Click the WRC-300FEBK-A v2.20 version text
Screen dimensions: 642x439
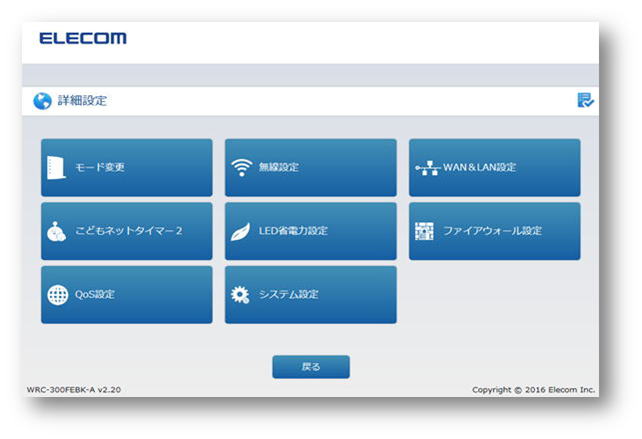[x=74, y=390]
